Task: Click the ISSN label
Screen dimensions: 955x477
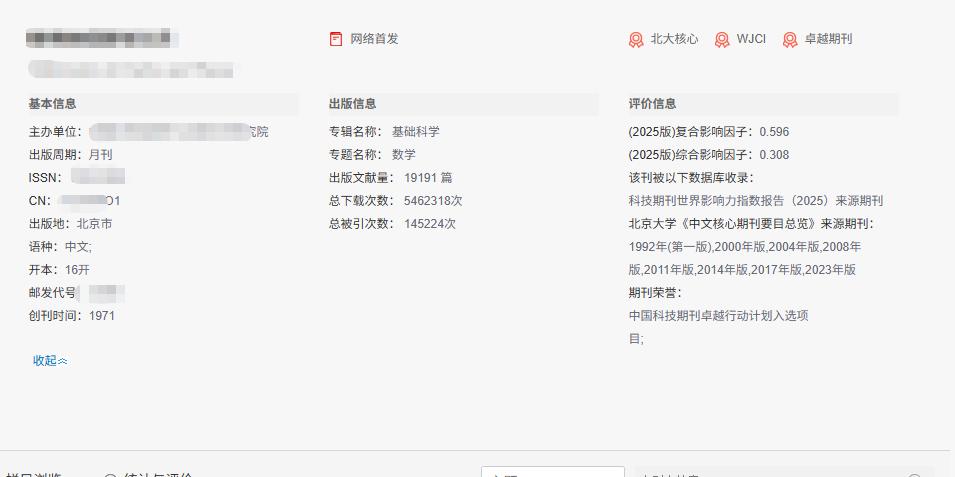Action: (46, 178)
